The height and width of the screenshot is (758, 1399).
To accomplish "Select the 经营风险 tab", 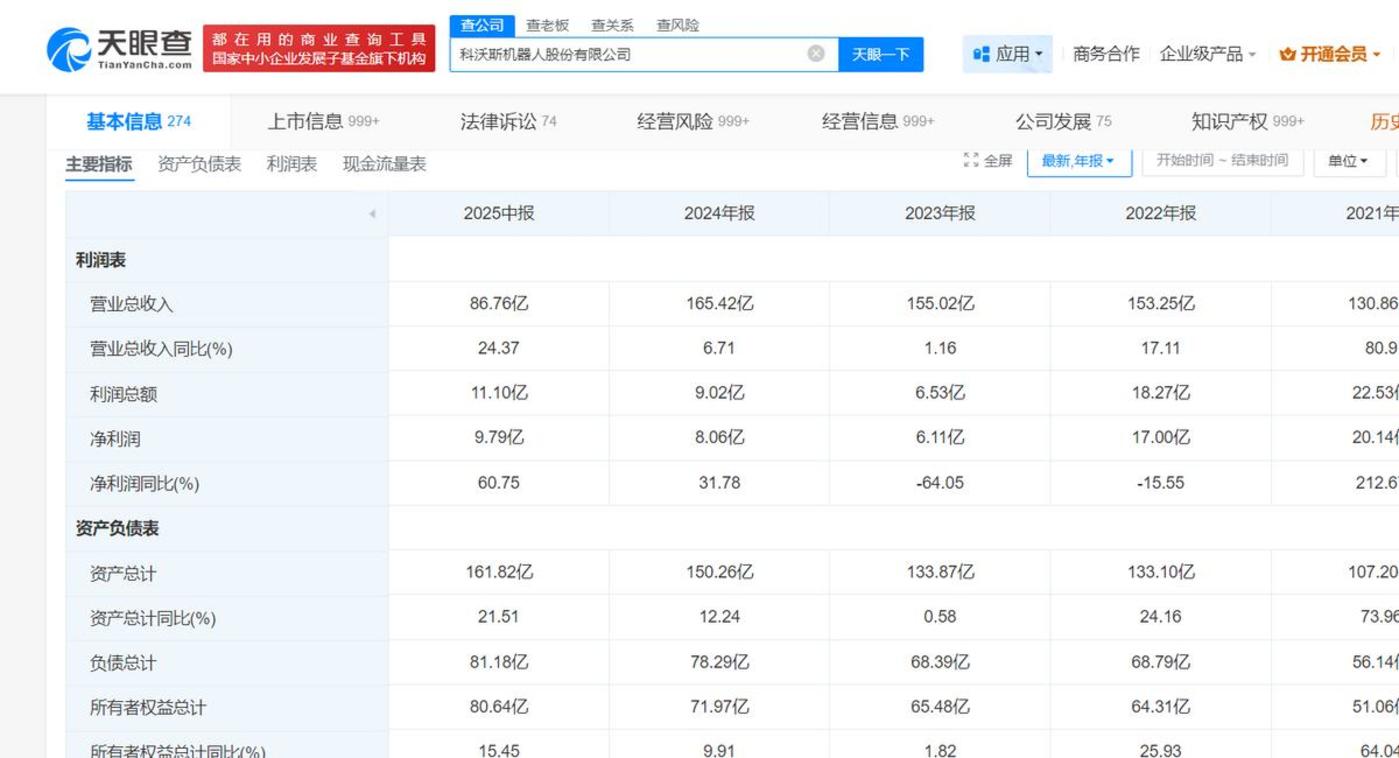I will click(692, 122).
